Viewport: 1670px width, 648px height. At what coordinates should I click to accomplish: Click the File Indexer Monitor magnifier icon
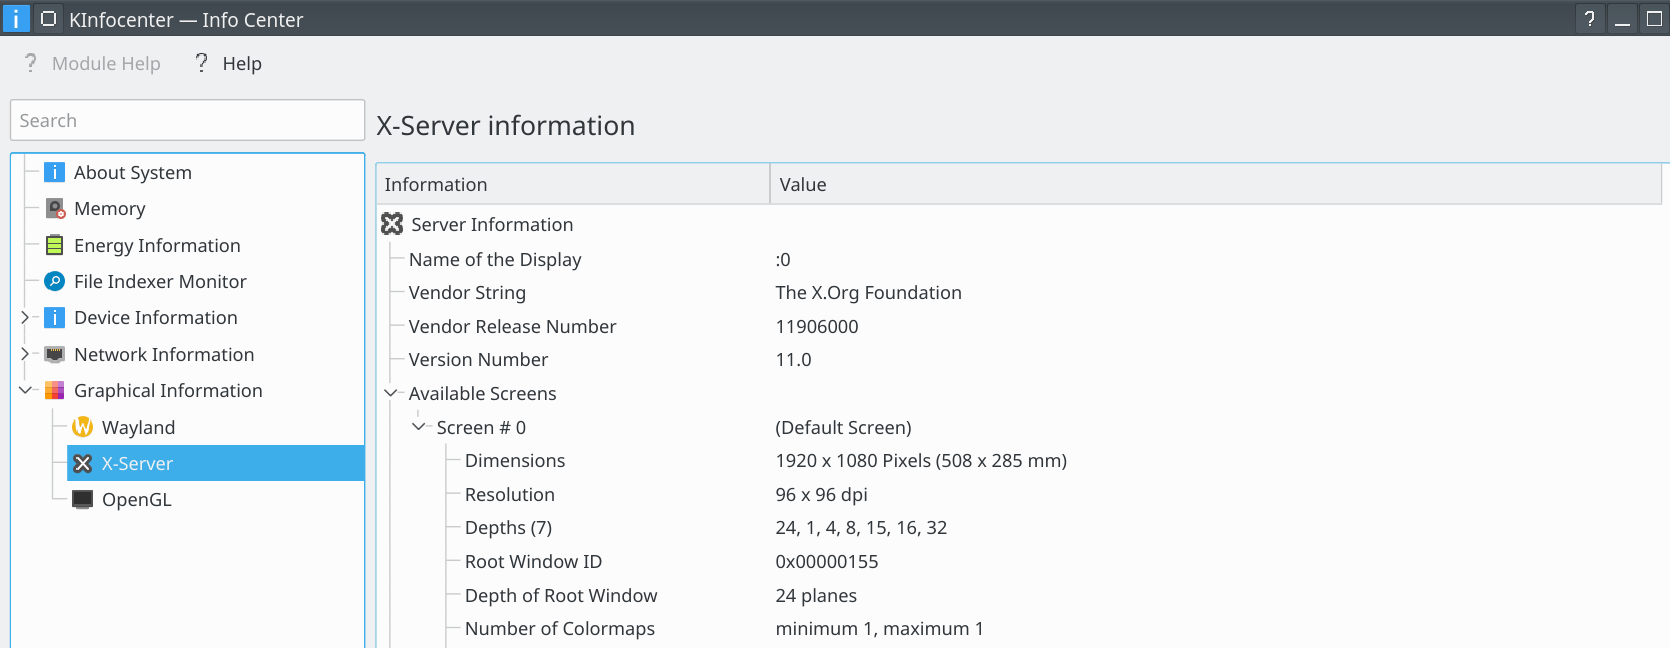click(x=55, y=282)
